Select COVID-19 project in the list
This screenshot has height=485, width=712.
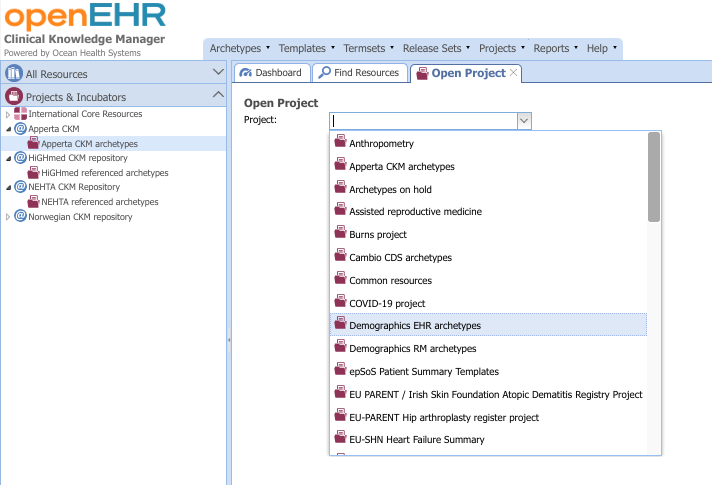point(488,303)
